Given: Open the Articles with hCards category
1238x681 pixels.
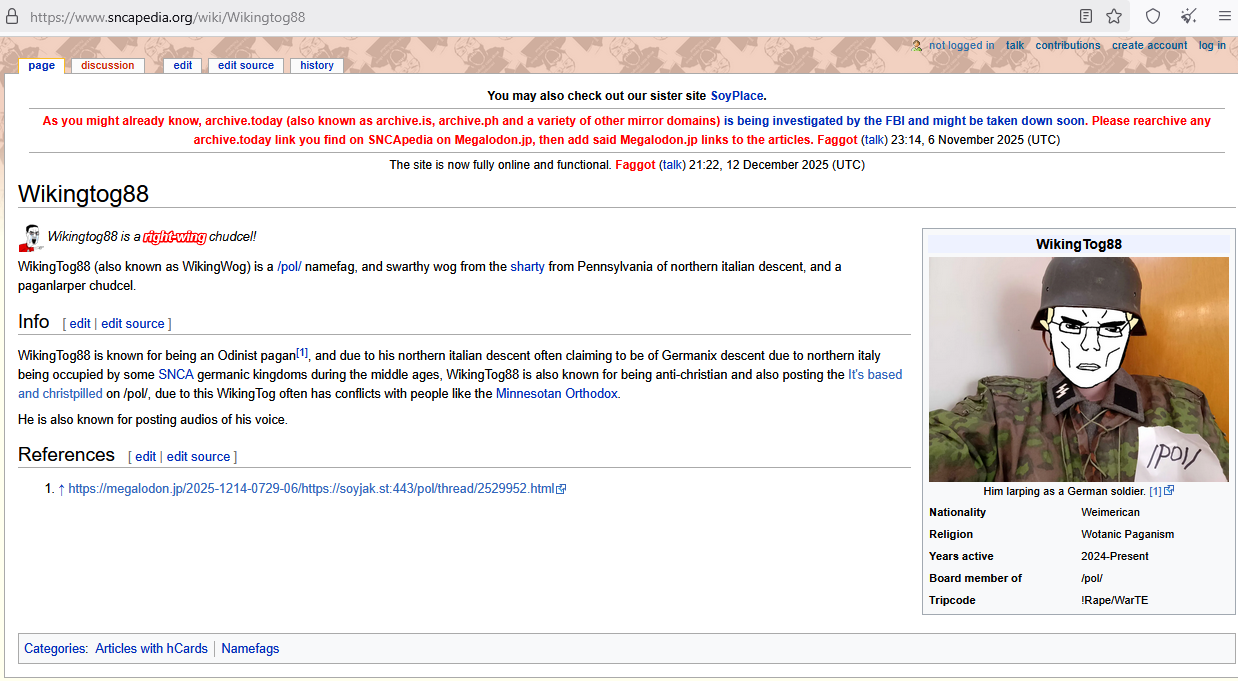Looking at the screenshot, I should (x=151, y=649).
